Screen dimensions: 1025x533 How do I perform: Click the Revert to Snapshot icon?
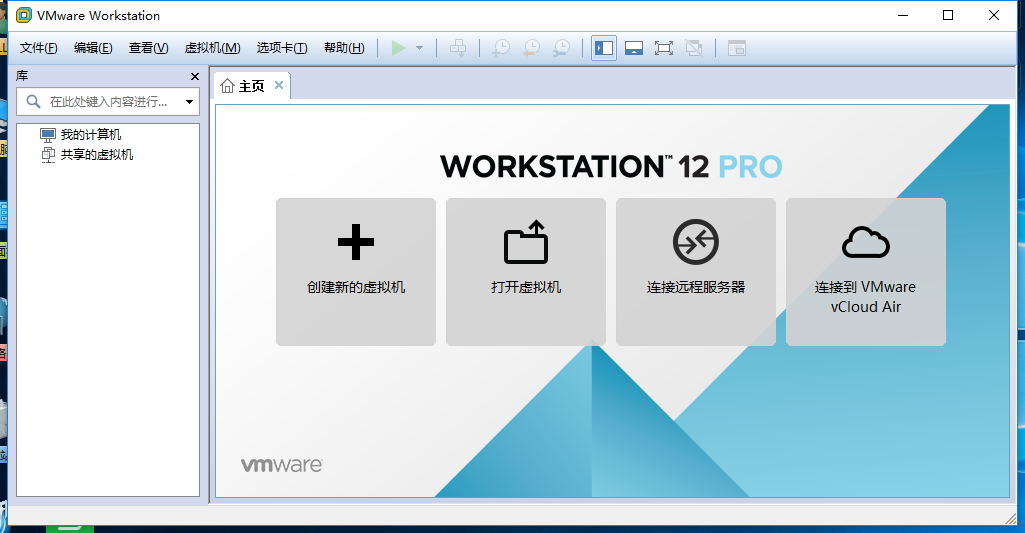(x=531, y=48)
